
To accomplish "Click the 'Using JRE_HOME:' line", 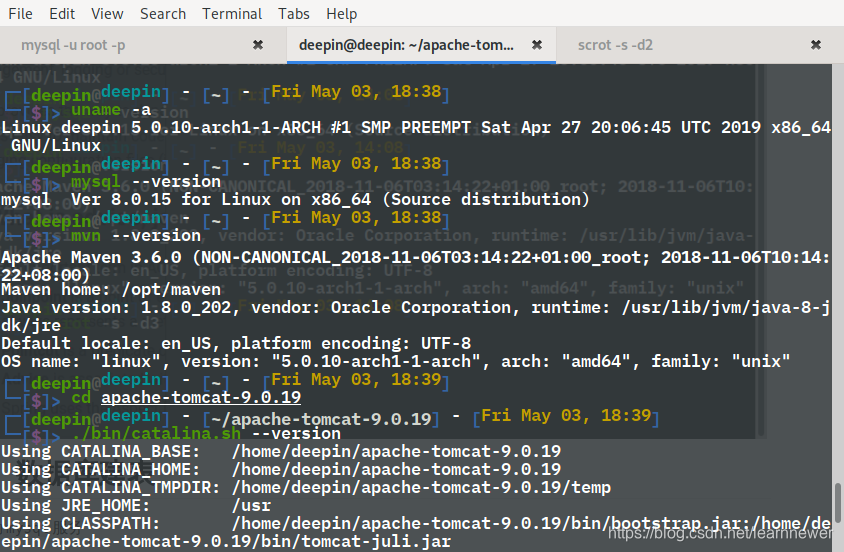I will point(136,506).
